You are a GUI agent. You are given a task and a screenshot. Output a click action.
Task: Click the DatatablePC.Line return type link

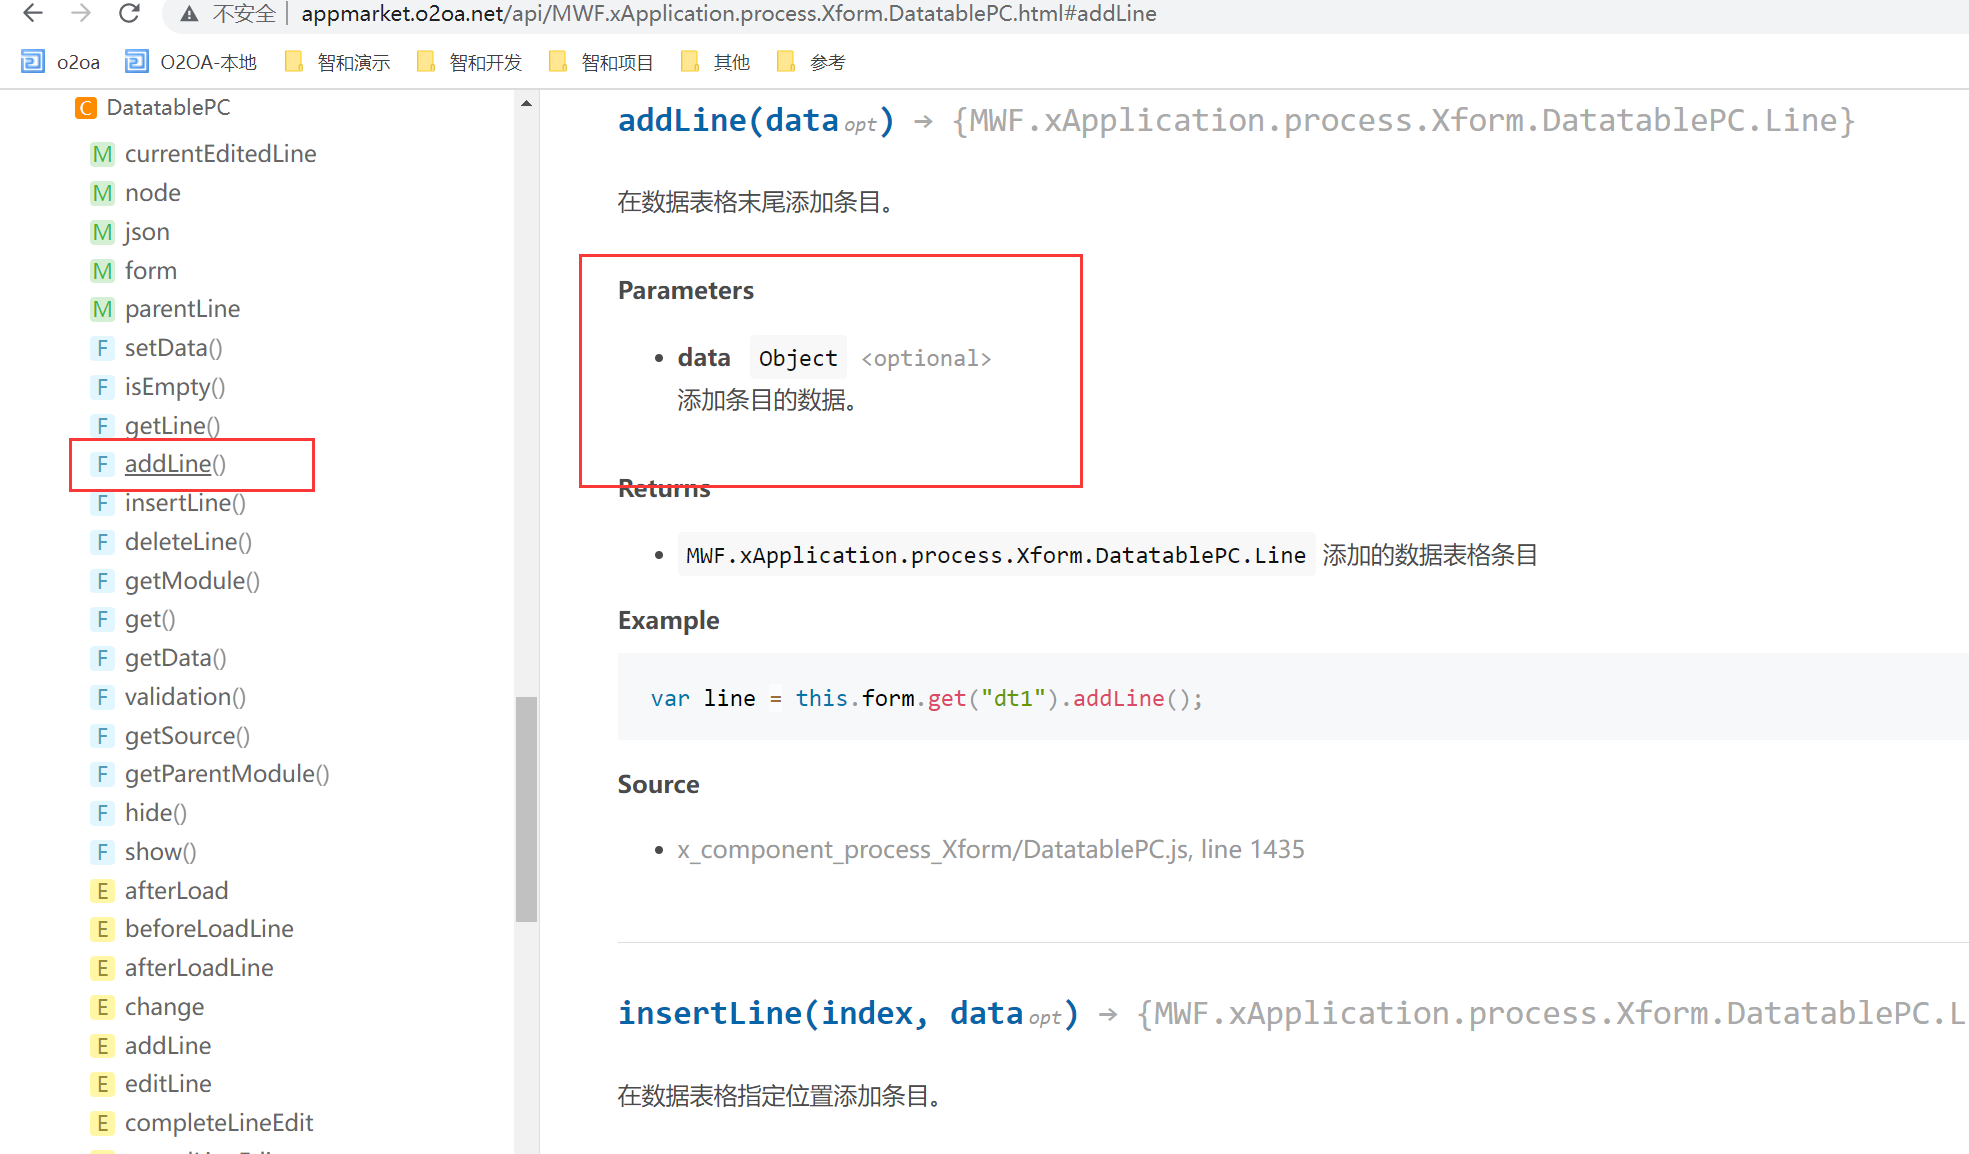pyautogui.click(x=995, y=556)
